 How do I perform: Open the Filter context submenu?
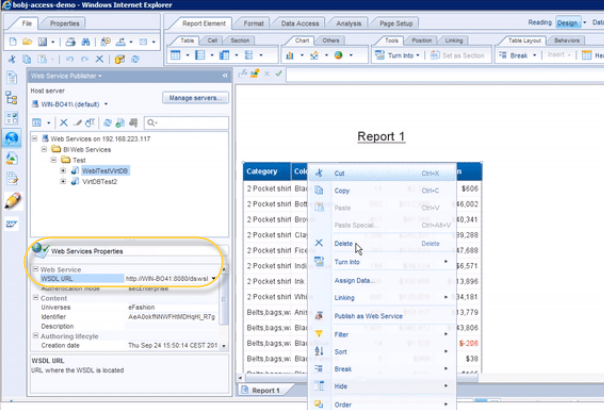[x=341, y=334]
